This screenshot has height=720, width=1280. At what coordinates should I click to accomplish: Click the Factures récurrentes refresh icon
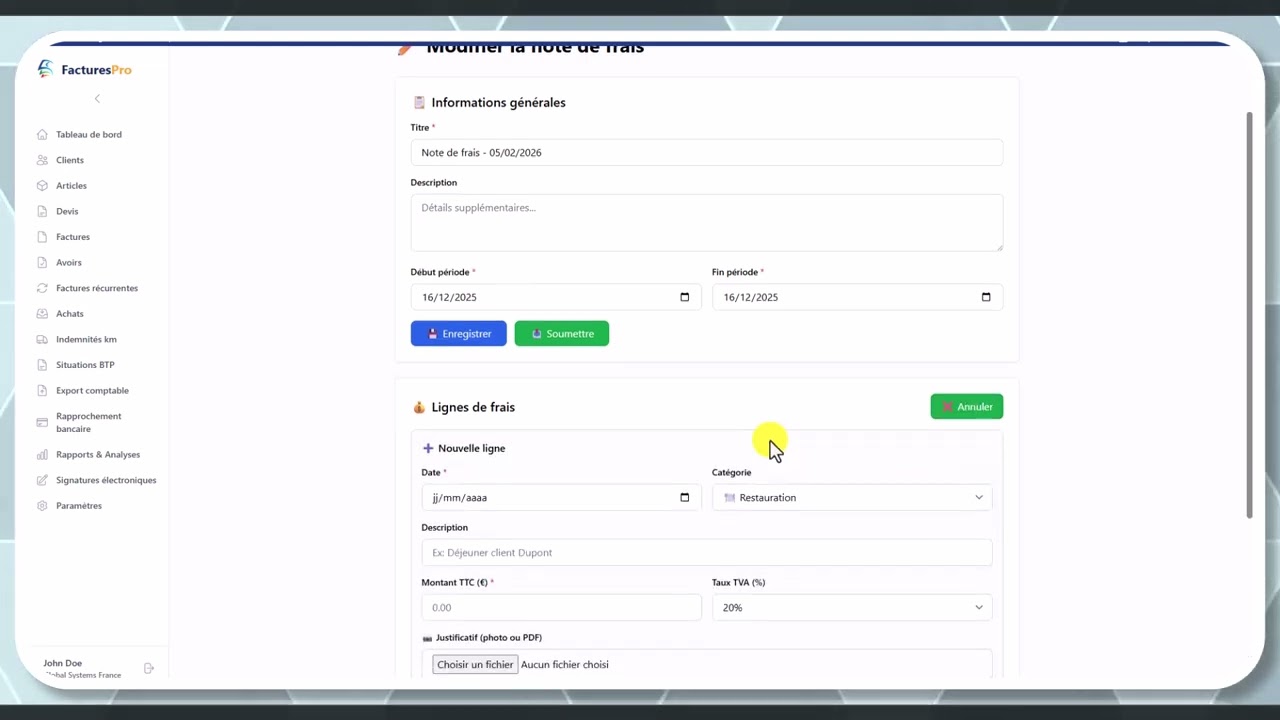(x=42, y=288)
